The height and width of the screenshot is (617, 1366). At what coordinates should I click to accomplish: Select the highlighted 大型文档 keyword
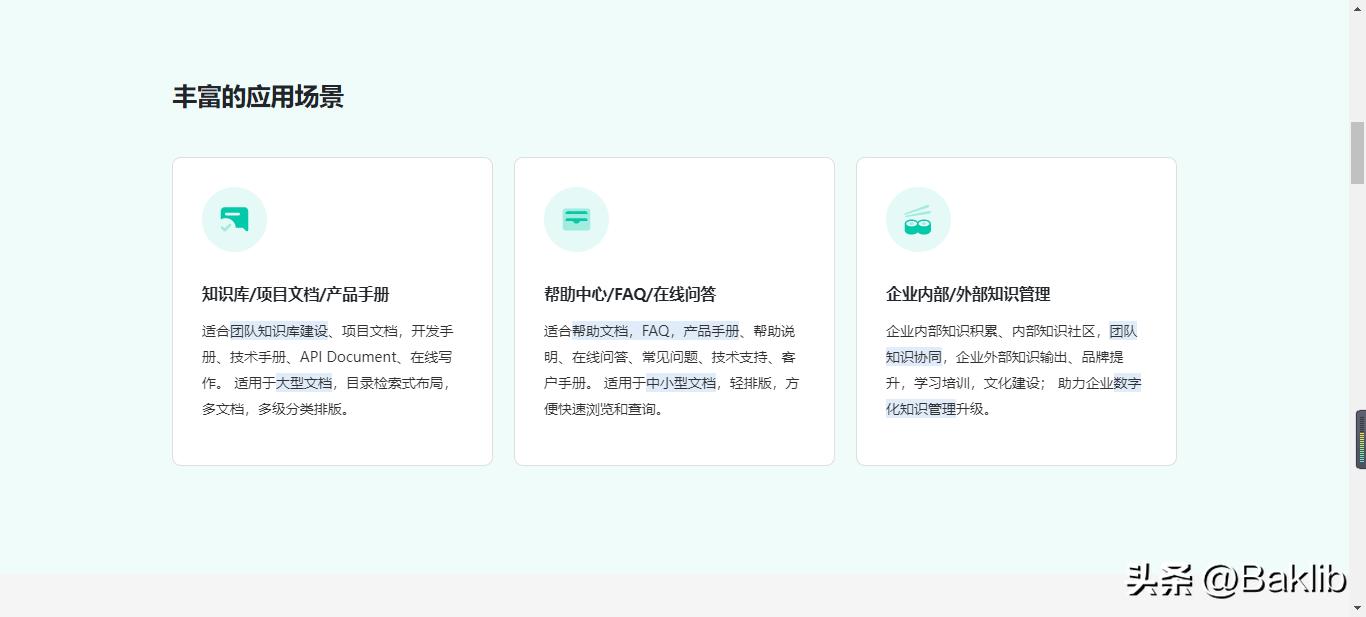tap(304, 382)
